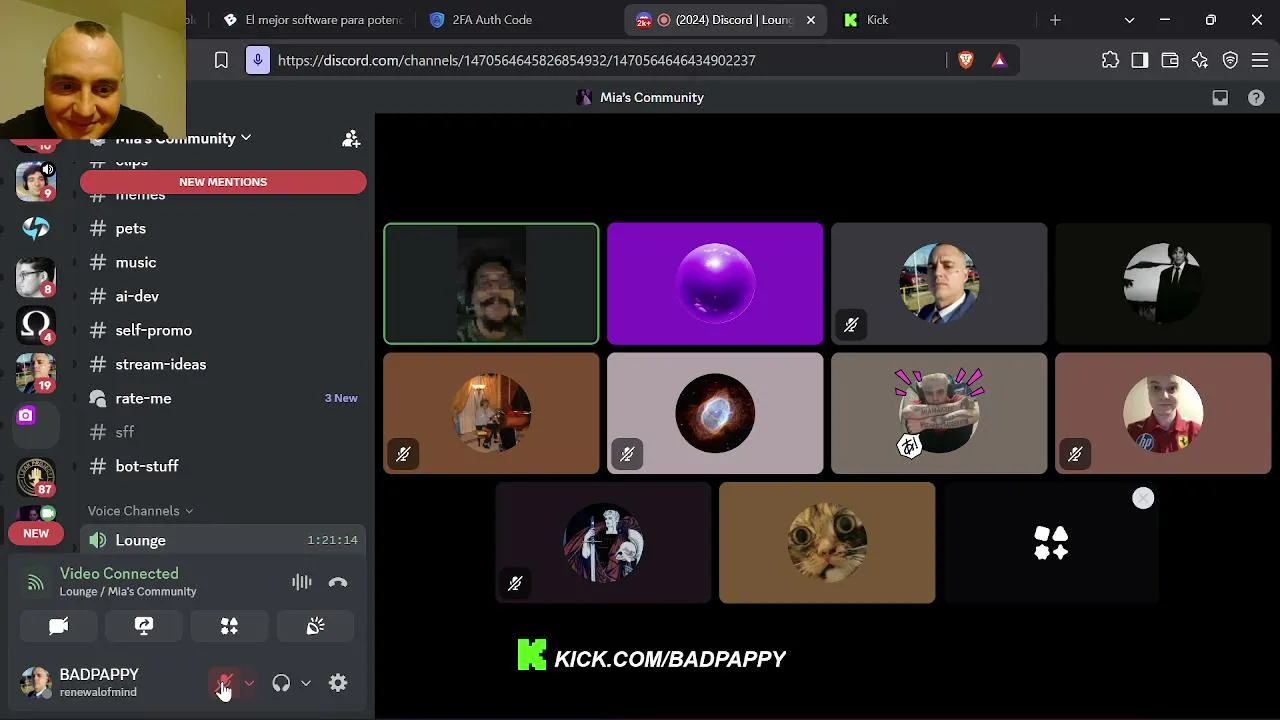
Task: Select the red Ferrari shirt participant tile
Action: click(1163, 413)
